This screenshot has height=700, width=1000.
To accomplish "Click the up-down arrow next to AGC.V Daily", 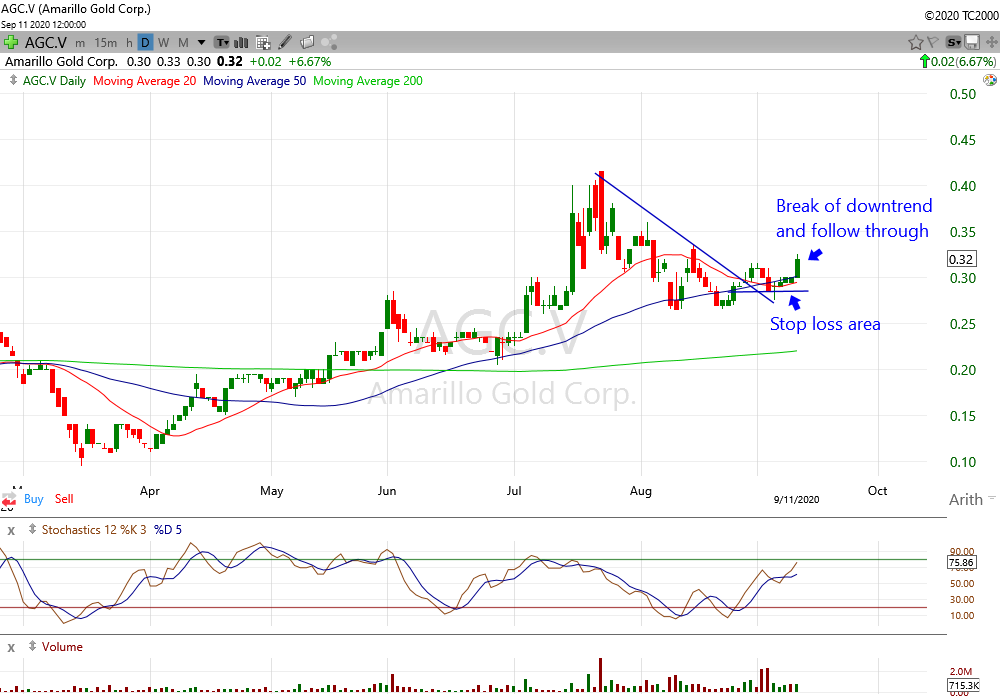I will click(13, 80).
